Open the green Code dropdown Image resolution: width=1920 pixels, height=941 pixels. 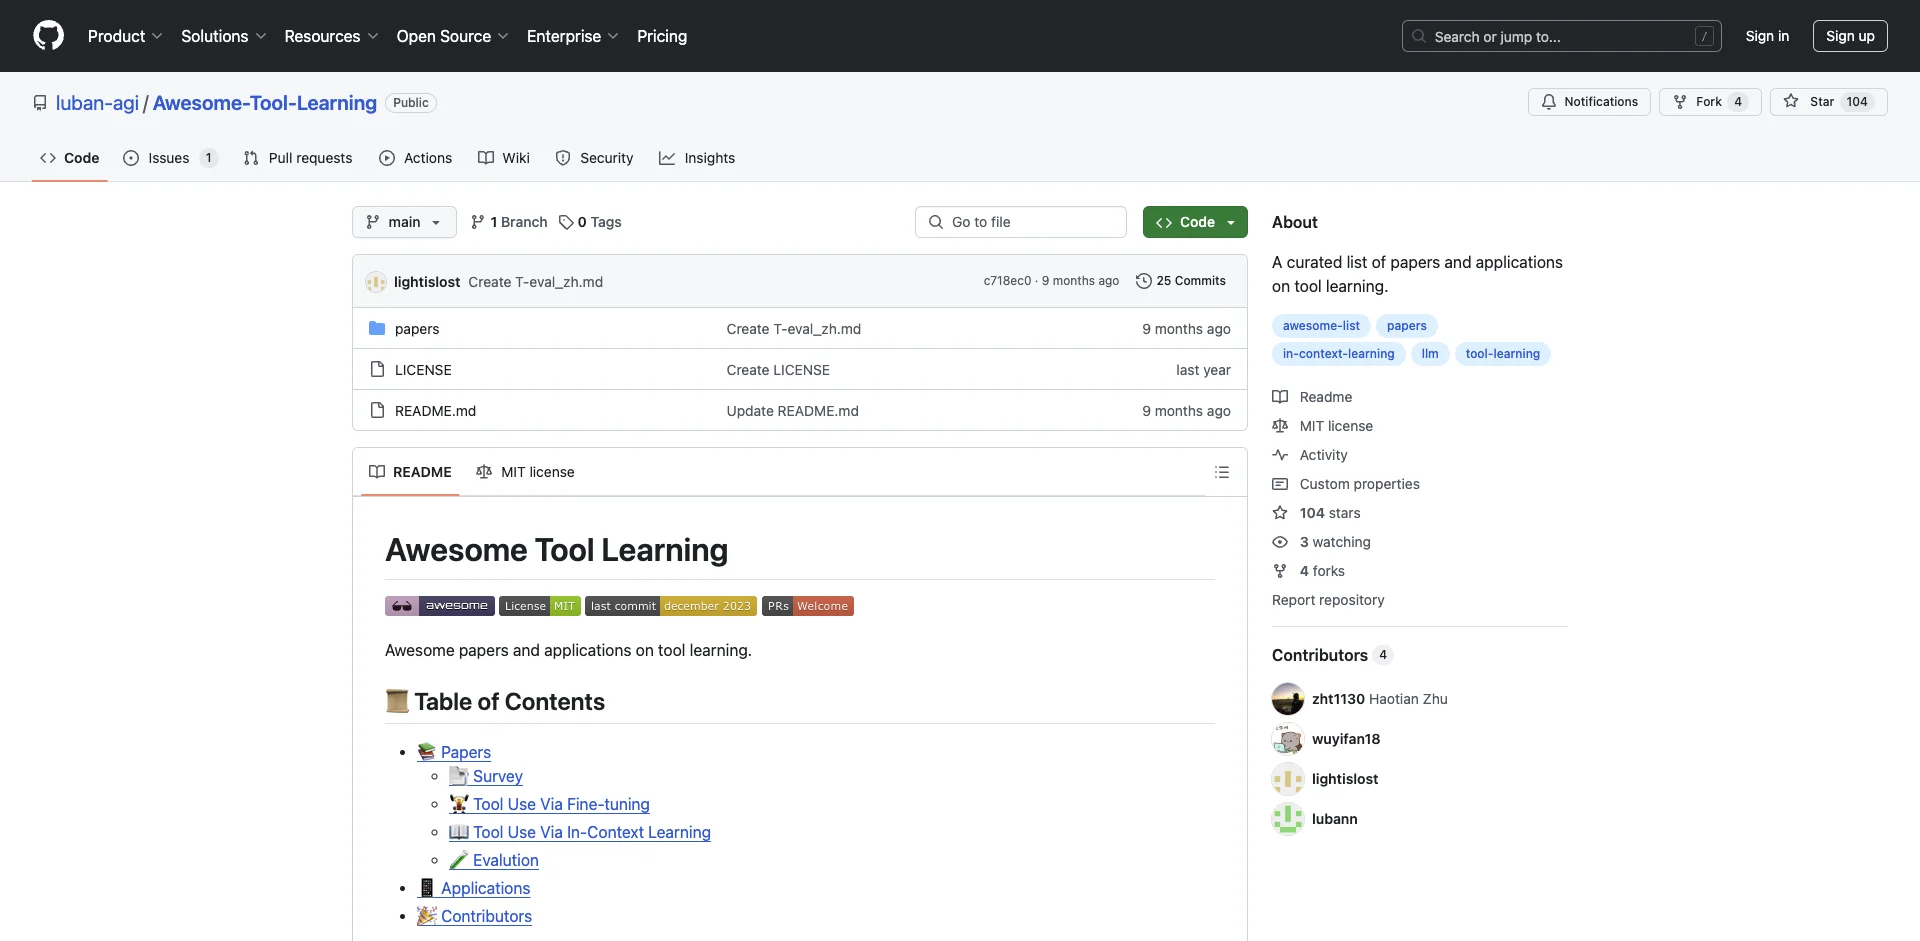[x=1195, y=222]
